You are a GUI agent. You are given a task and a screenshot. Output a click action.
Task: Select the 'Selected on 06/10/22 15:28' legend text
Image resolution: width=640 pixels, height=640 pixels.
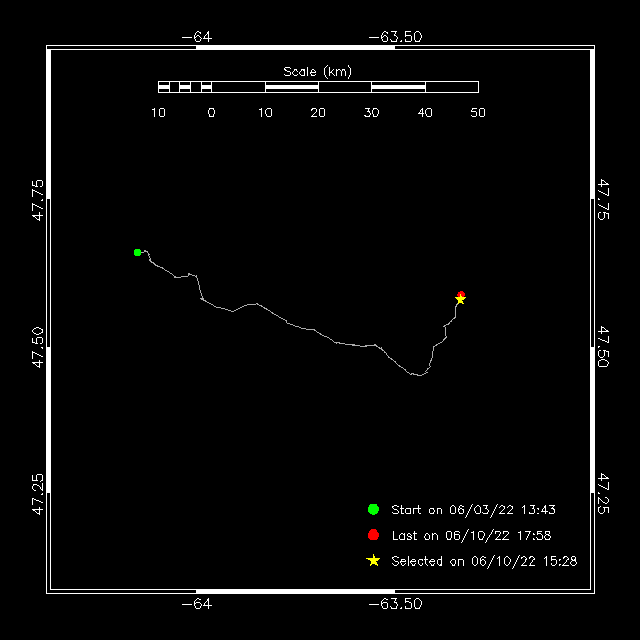[484, 562]
